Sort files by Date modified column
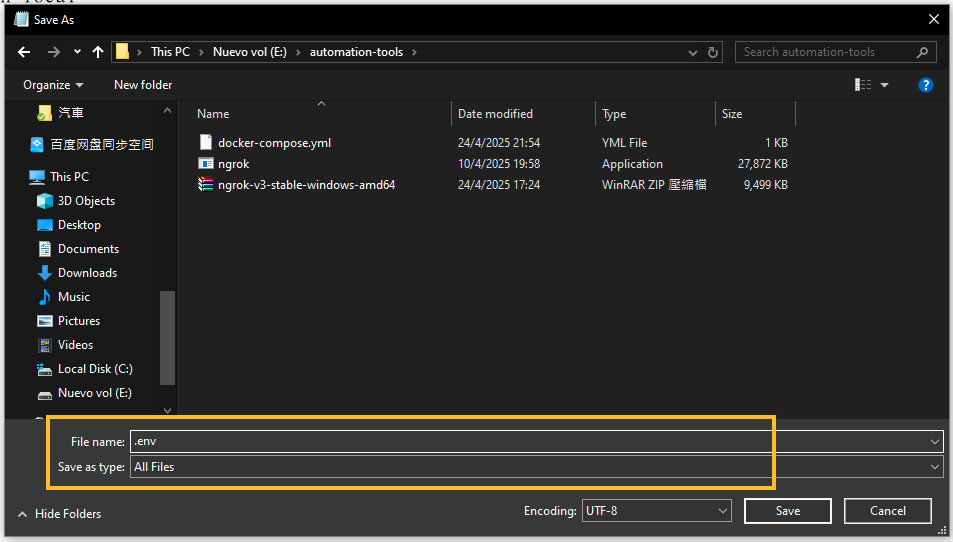The width and height of the screenshot is (953, 542). pos(495,114)
